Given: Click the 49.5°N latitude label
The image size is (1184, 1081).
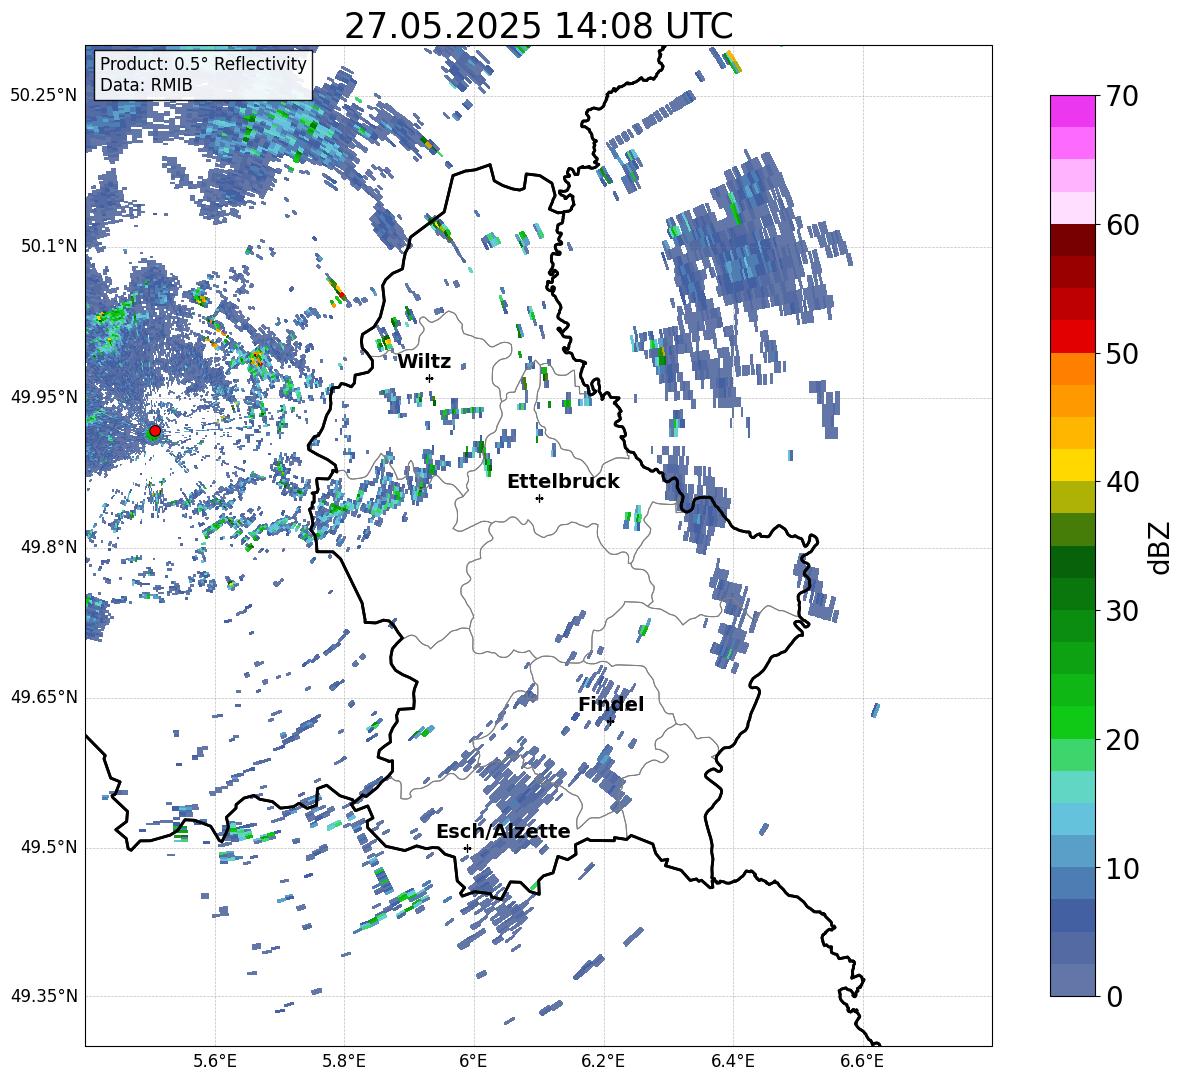Looking at the screenshot, I should click(48, 847).
